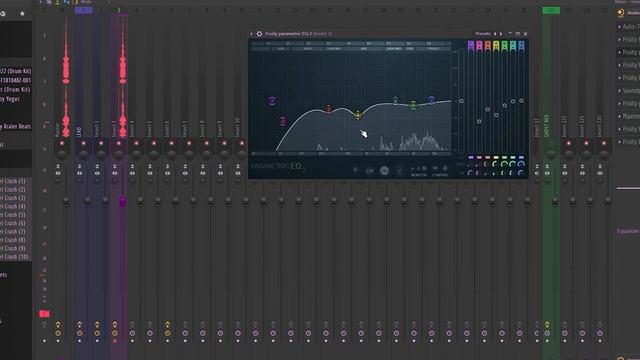Image resolution: width=640 pixels, height=360 pixels.
Task: Mute the Insert 3 mixer track
Action: [x=119, y=143]
